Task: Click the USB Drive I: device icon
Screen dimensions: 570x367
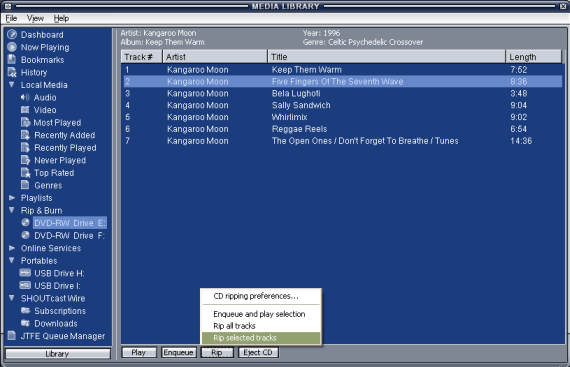Action: [25, 285]
